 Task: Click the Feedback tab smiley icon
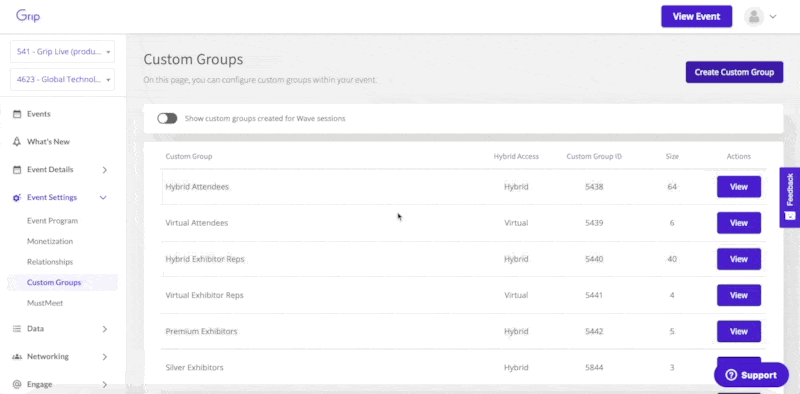[790, 215]
